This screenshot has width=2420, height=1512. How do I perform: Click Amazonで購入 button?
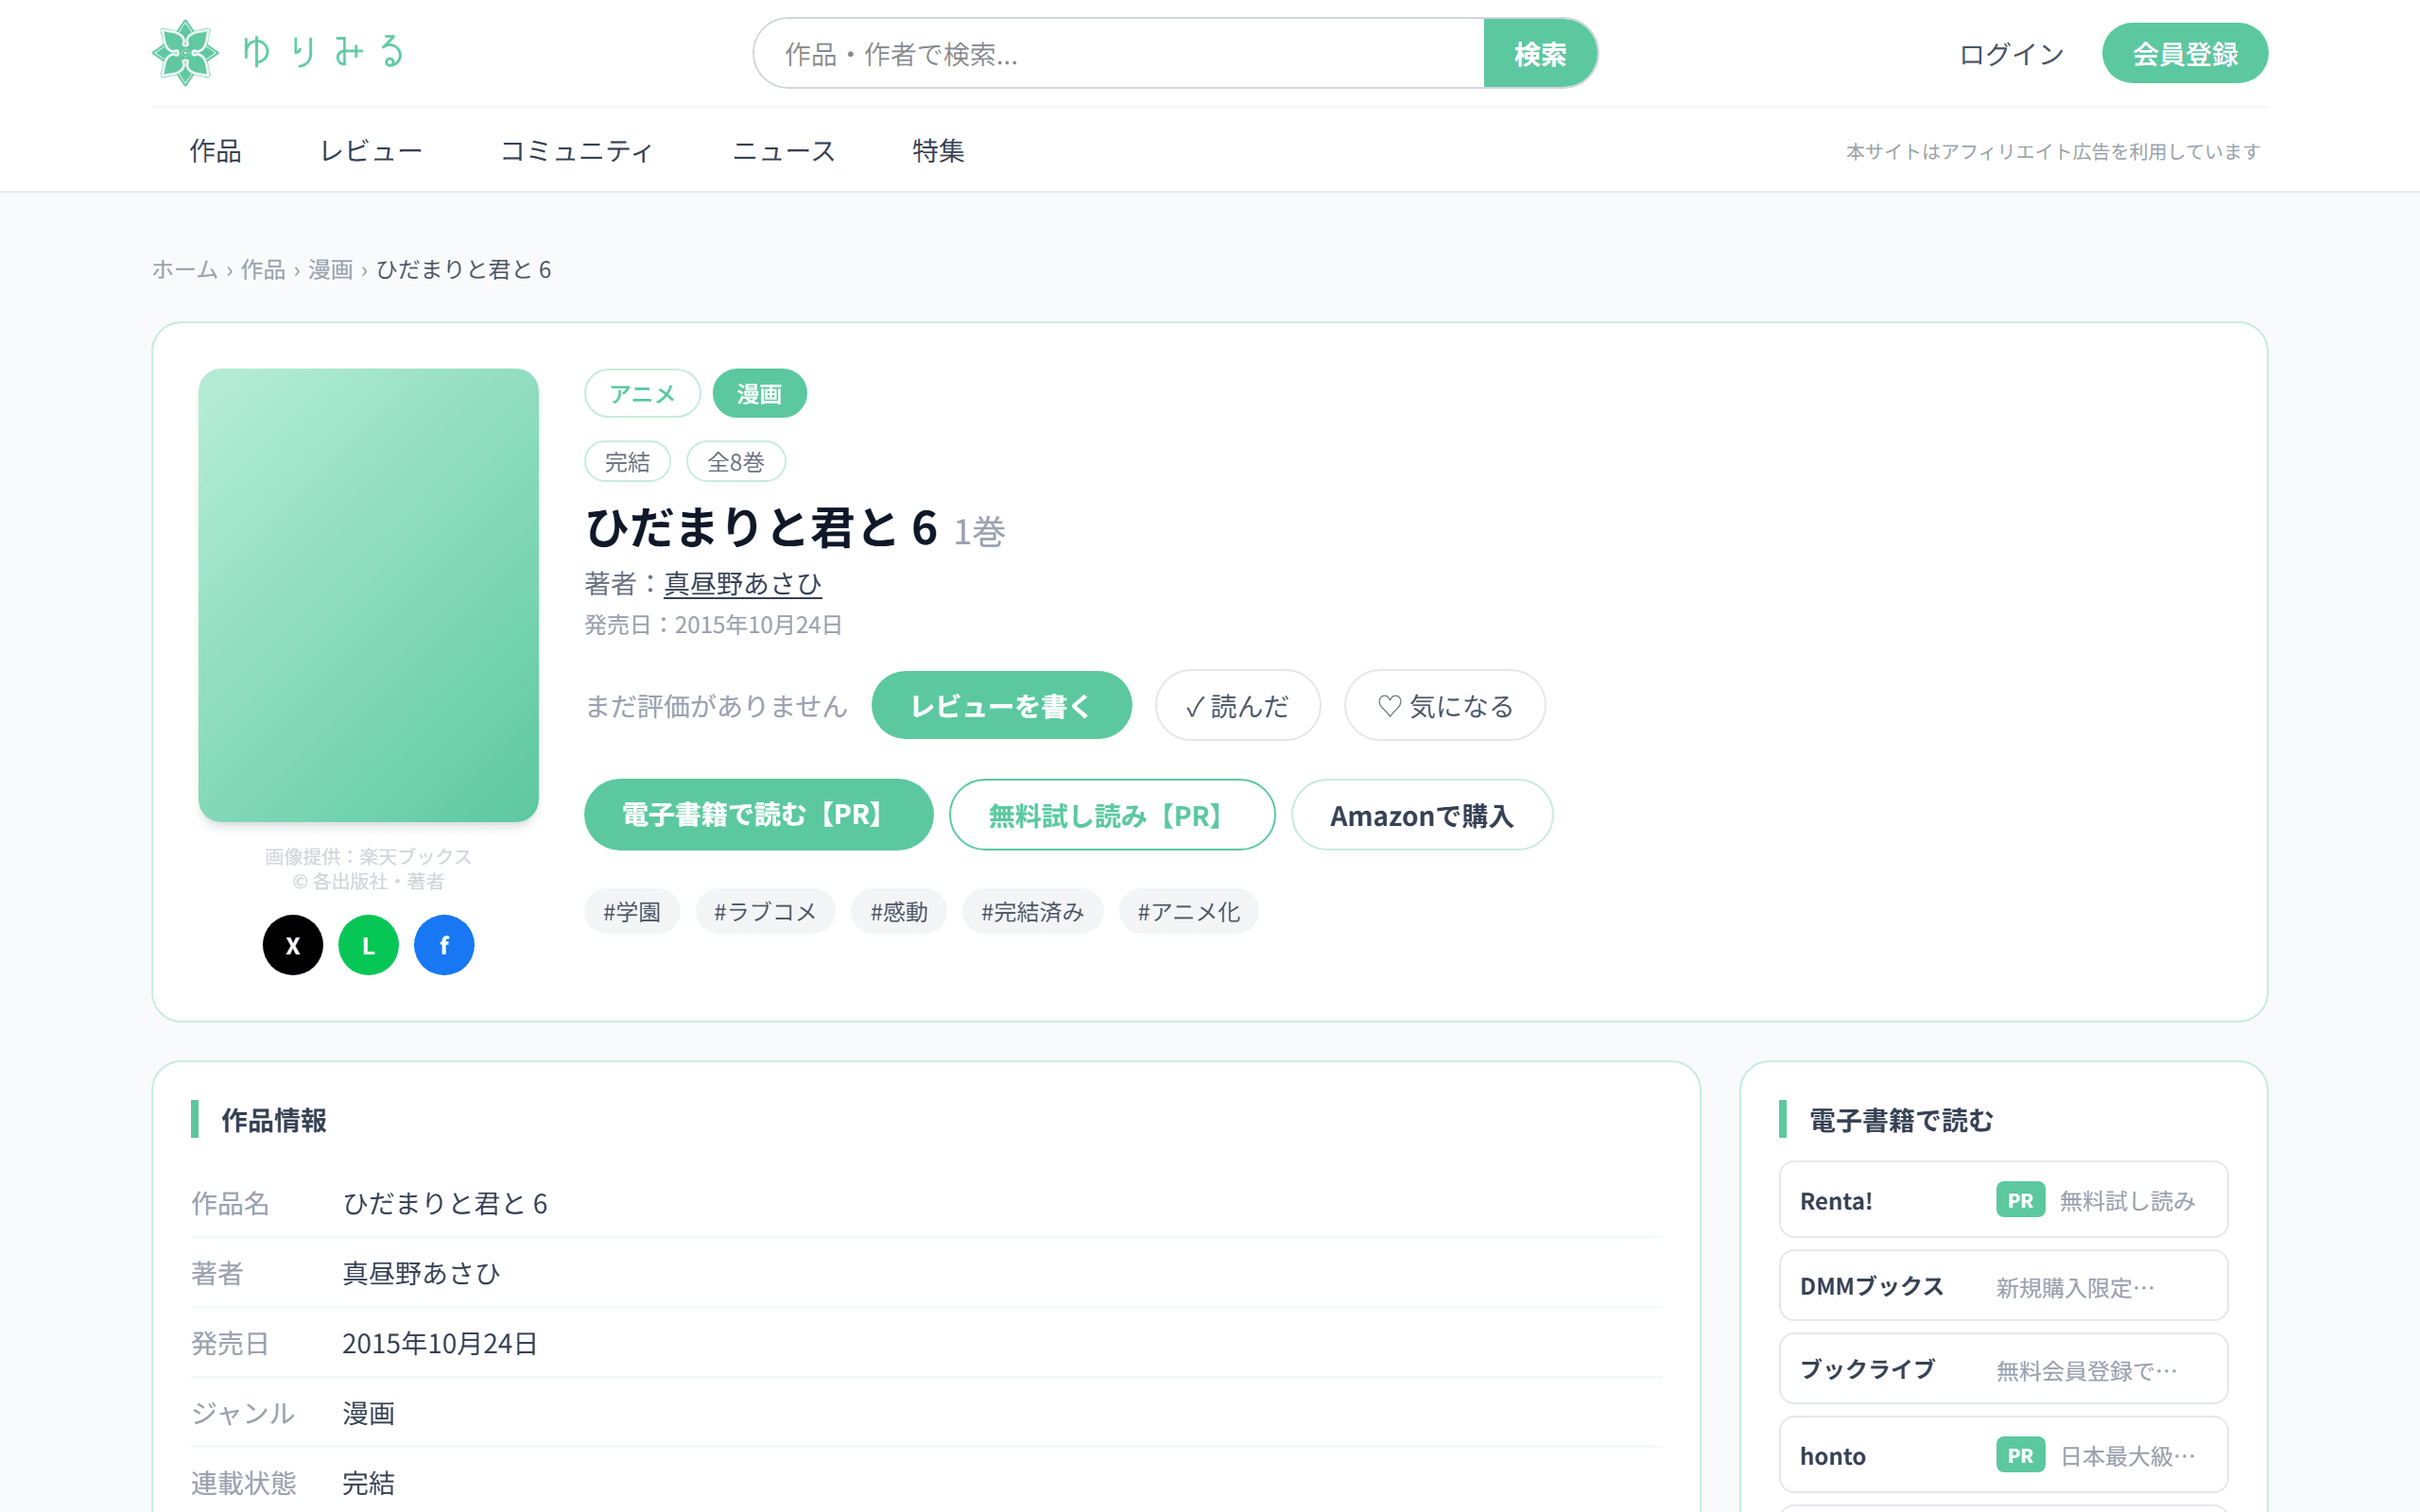coord(1422,815)
